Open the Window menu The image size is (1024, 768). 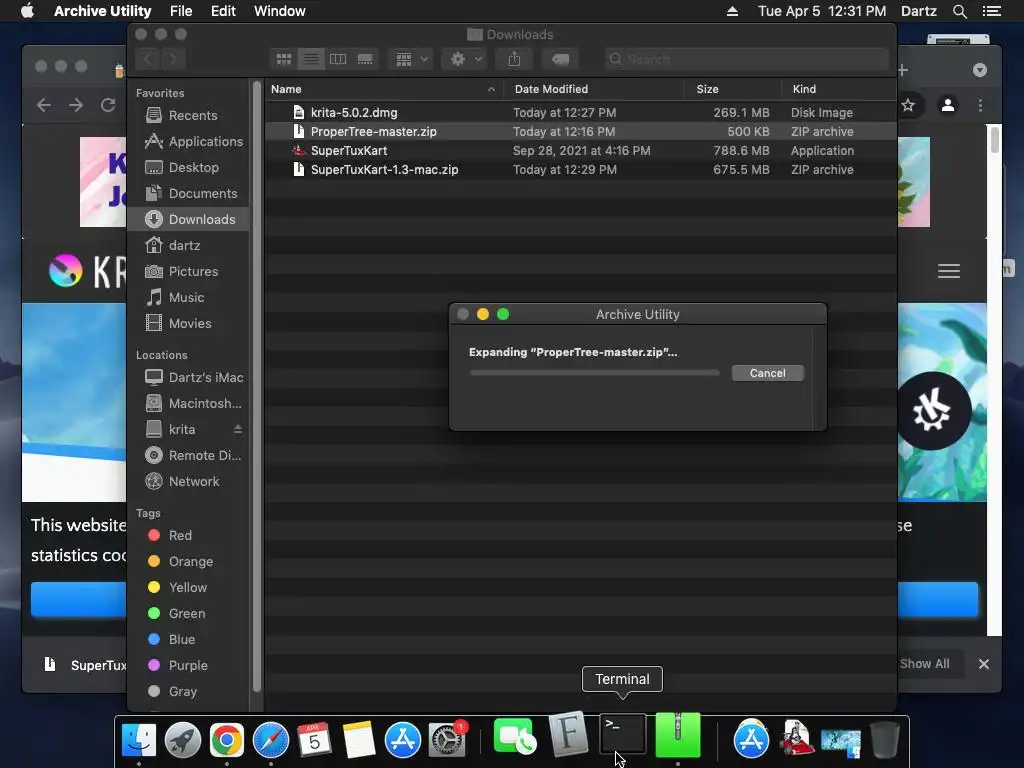pyautogui.click(x=280, y=11)
